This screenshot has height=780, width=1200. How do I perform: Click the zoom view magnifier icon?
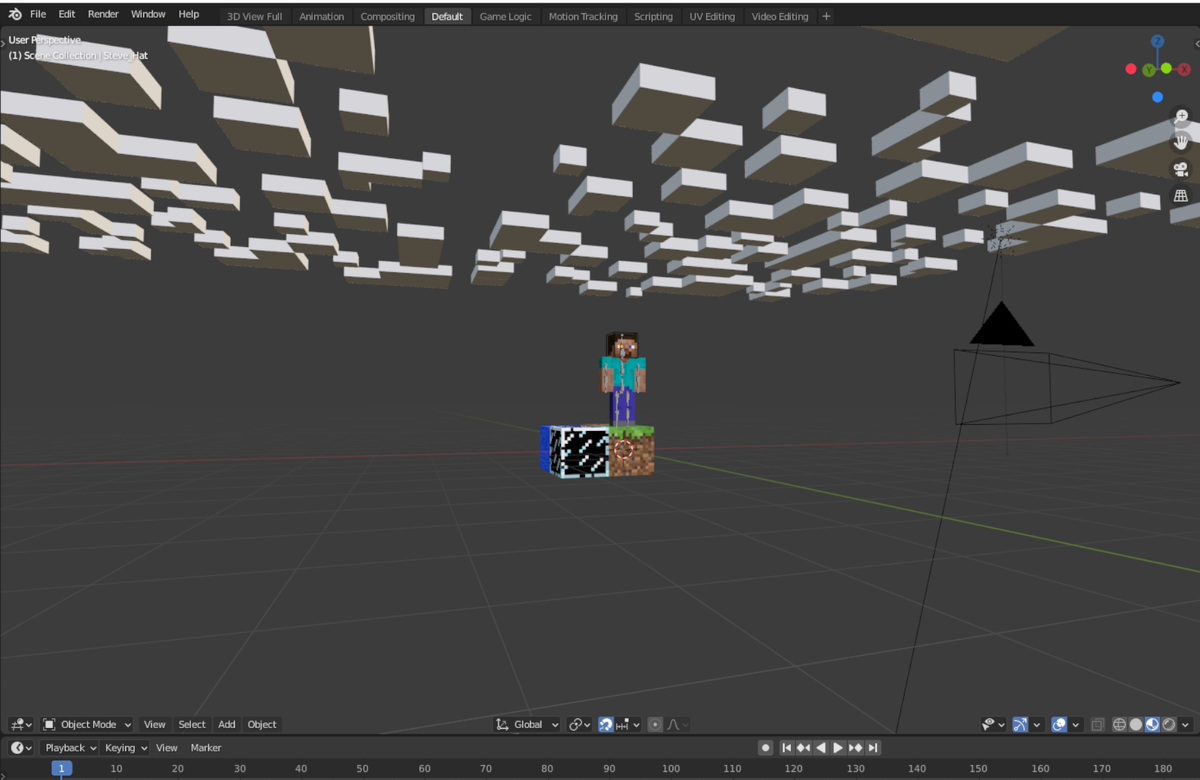pyautogui.click(x=1181, y=116)
